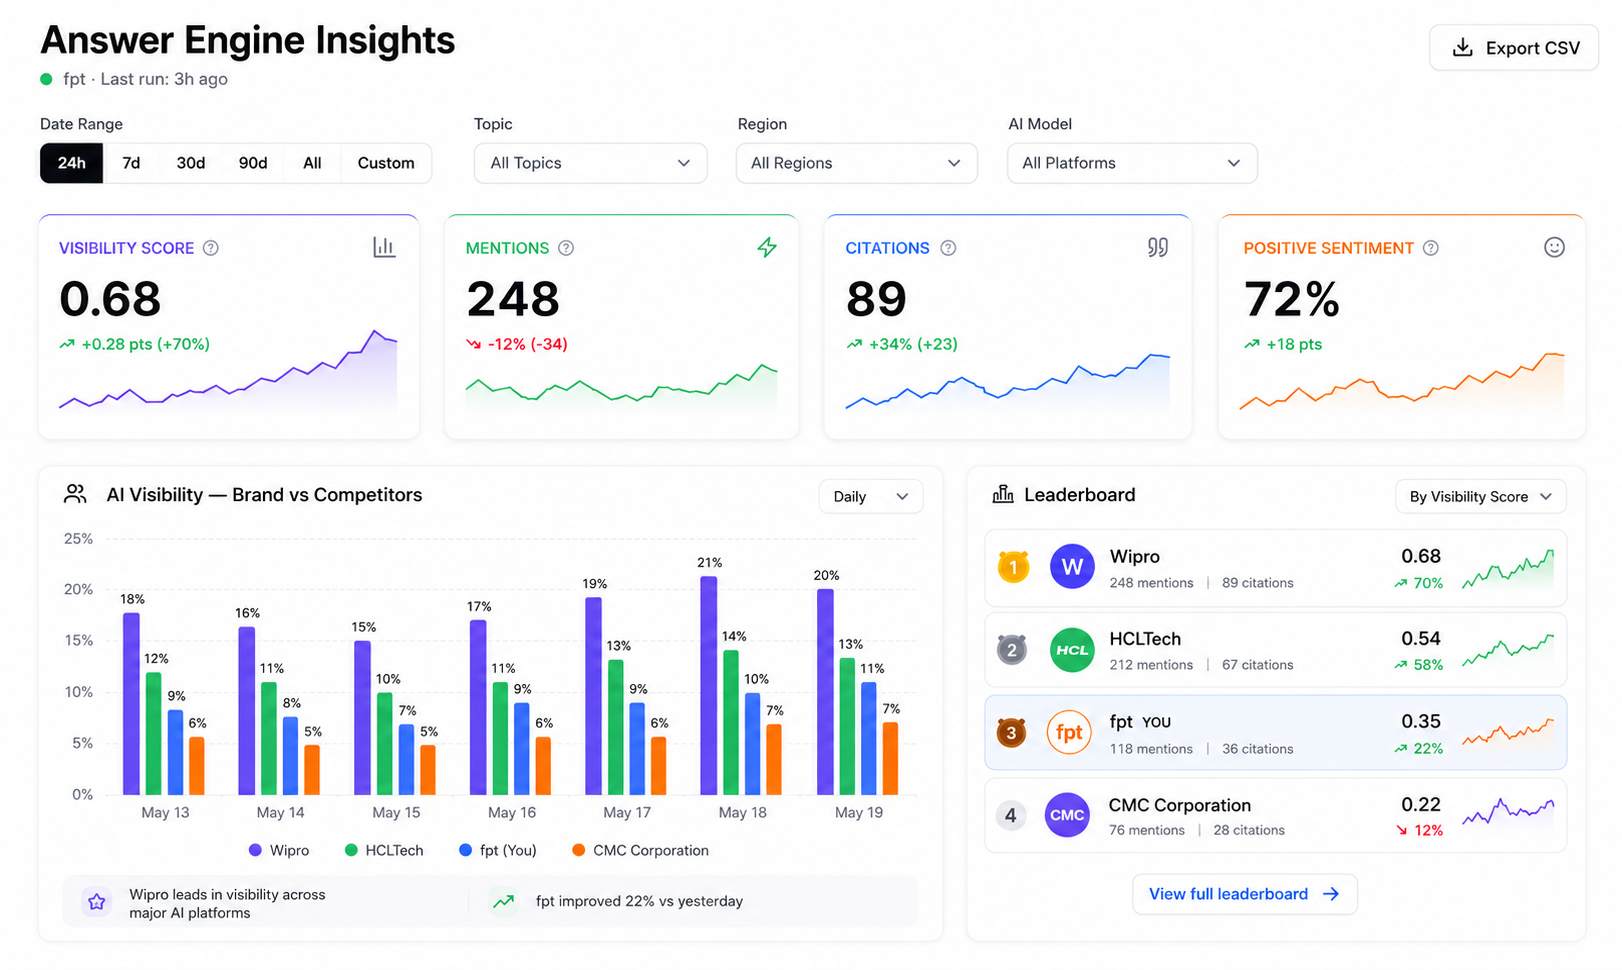The height and width of the screenshot is (970, 1622).
Task: Toggle HCLTech series in chart legend
Action: [384, 850]
